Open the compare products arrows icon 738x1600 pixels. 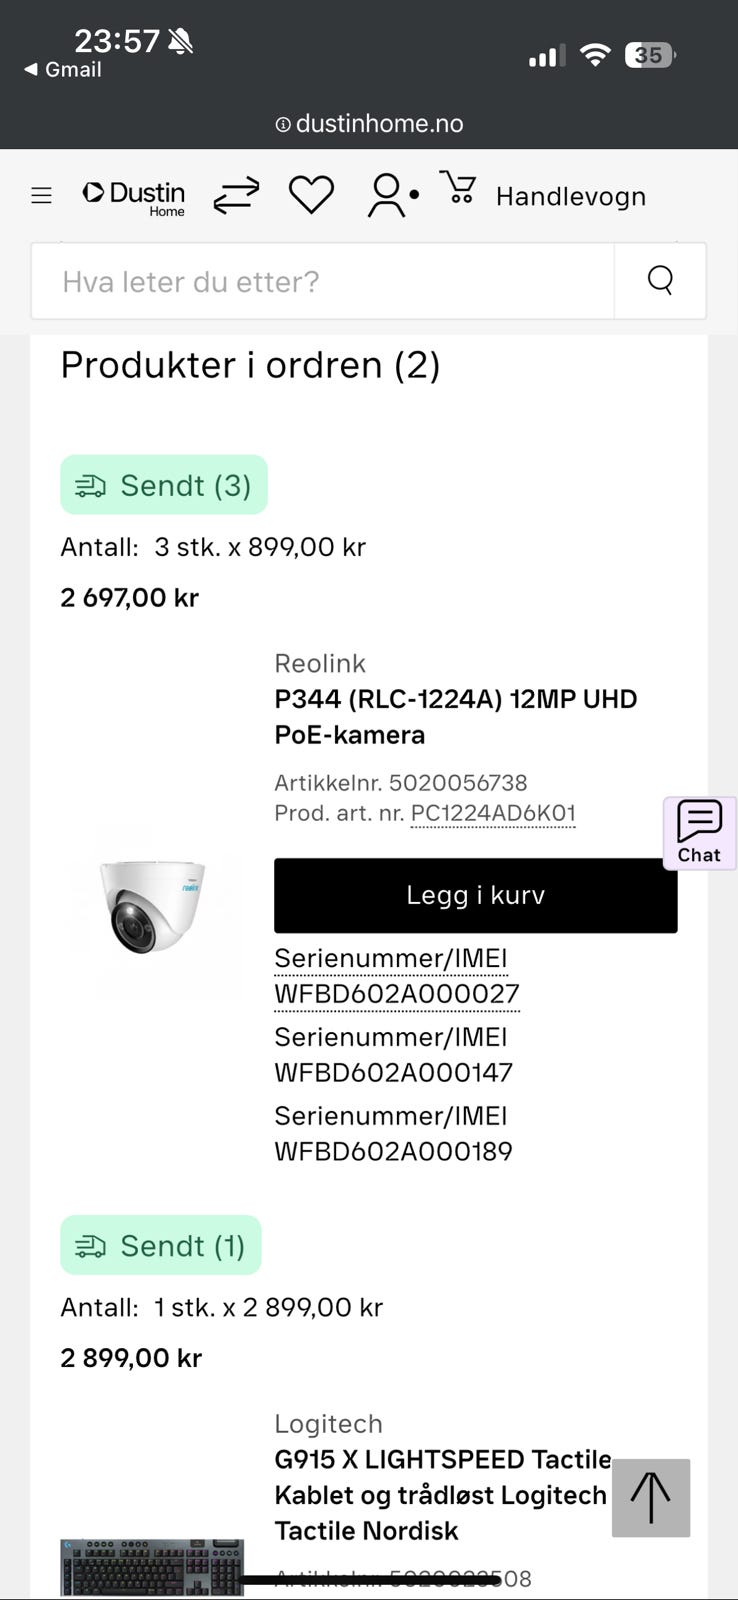point(236,195)
